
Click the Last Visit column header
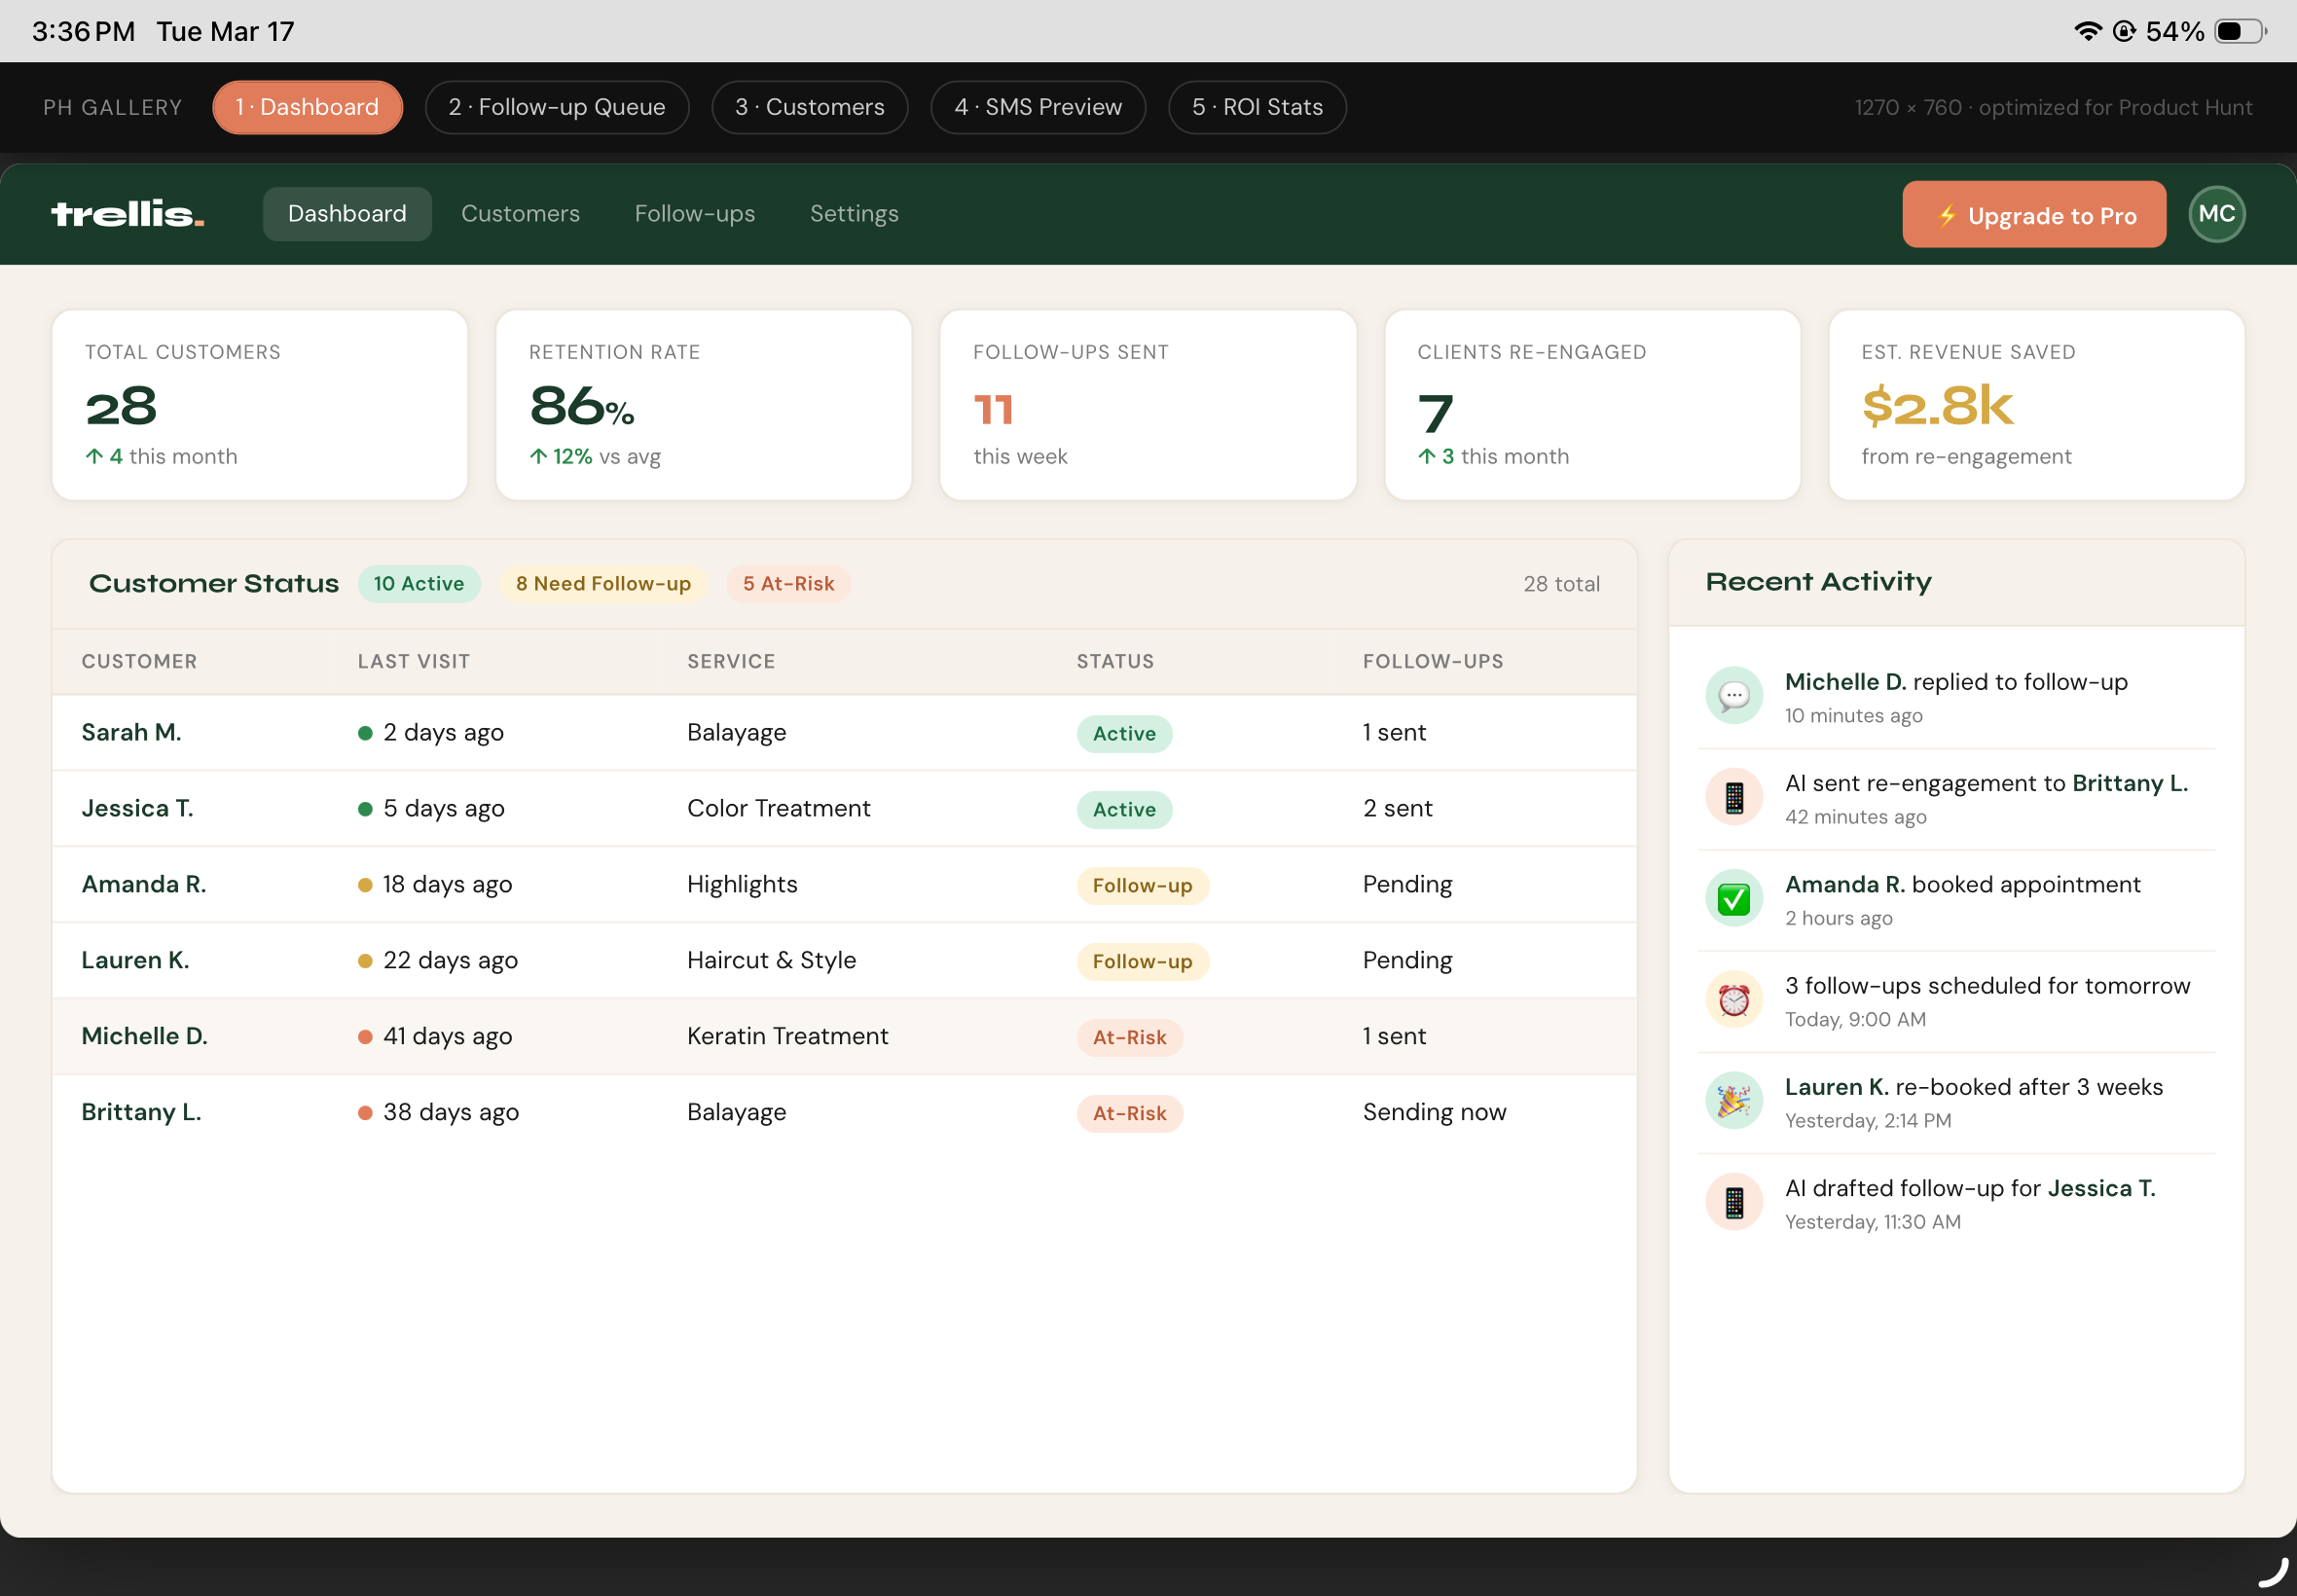click(x=413, y=661)
